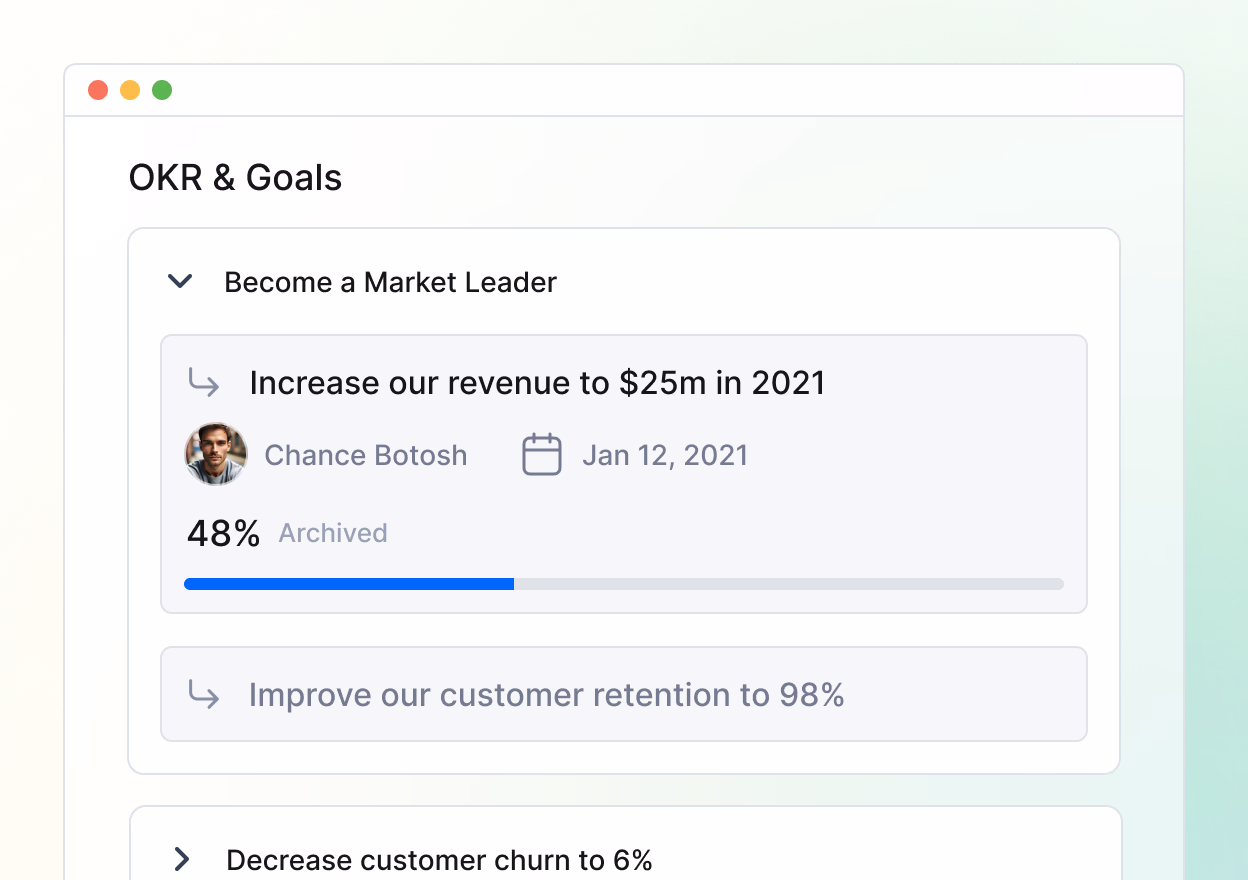Screen dimensions: 1248x880
Task: Open the Increase our revenue to $25m goal title
Action: click(537, 382)
